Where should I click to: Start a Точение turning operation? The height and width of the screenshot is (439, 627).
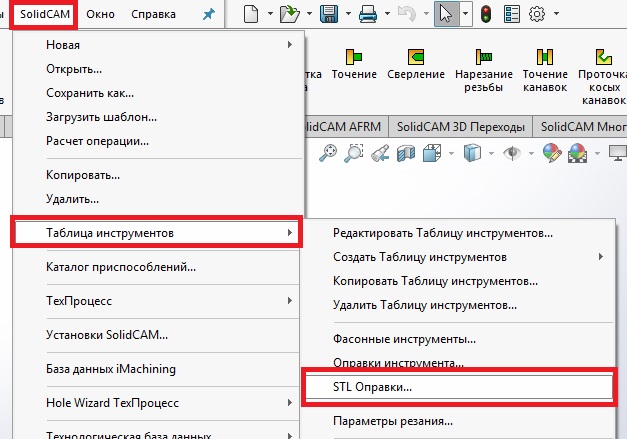pos(354,64)
